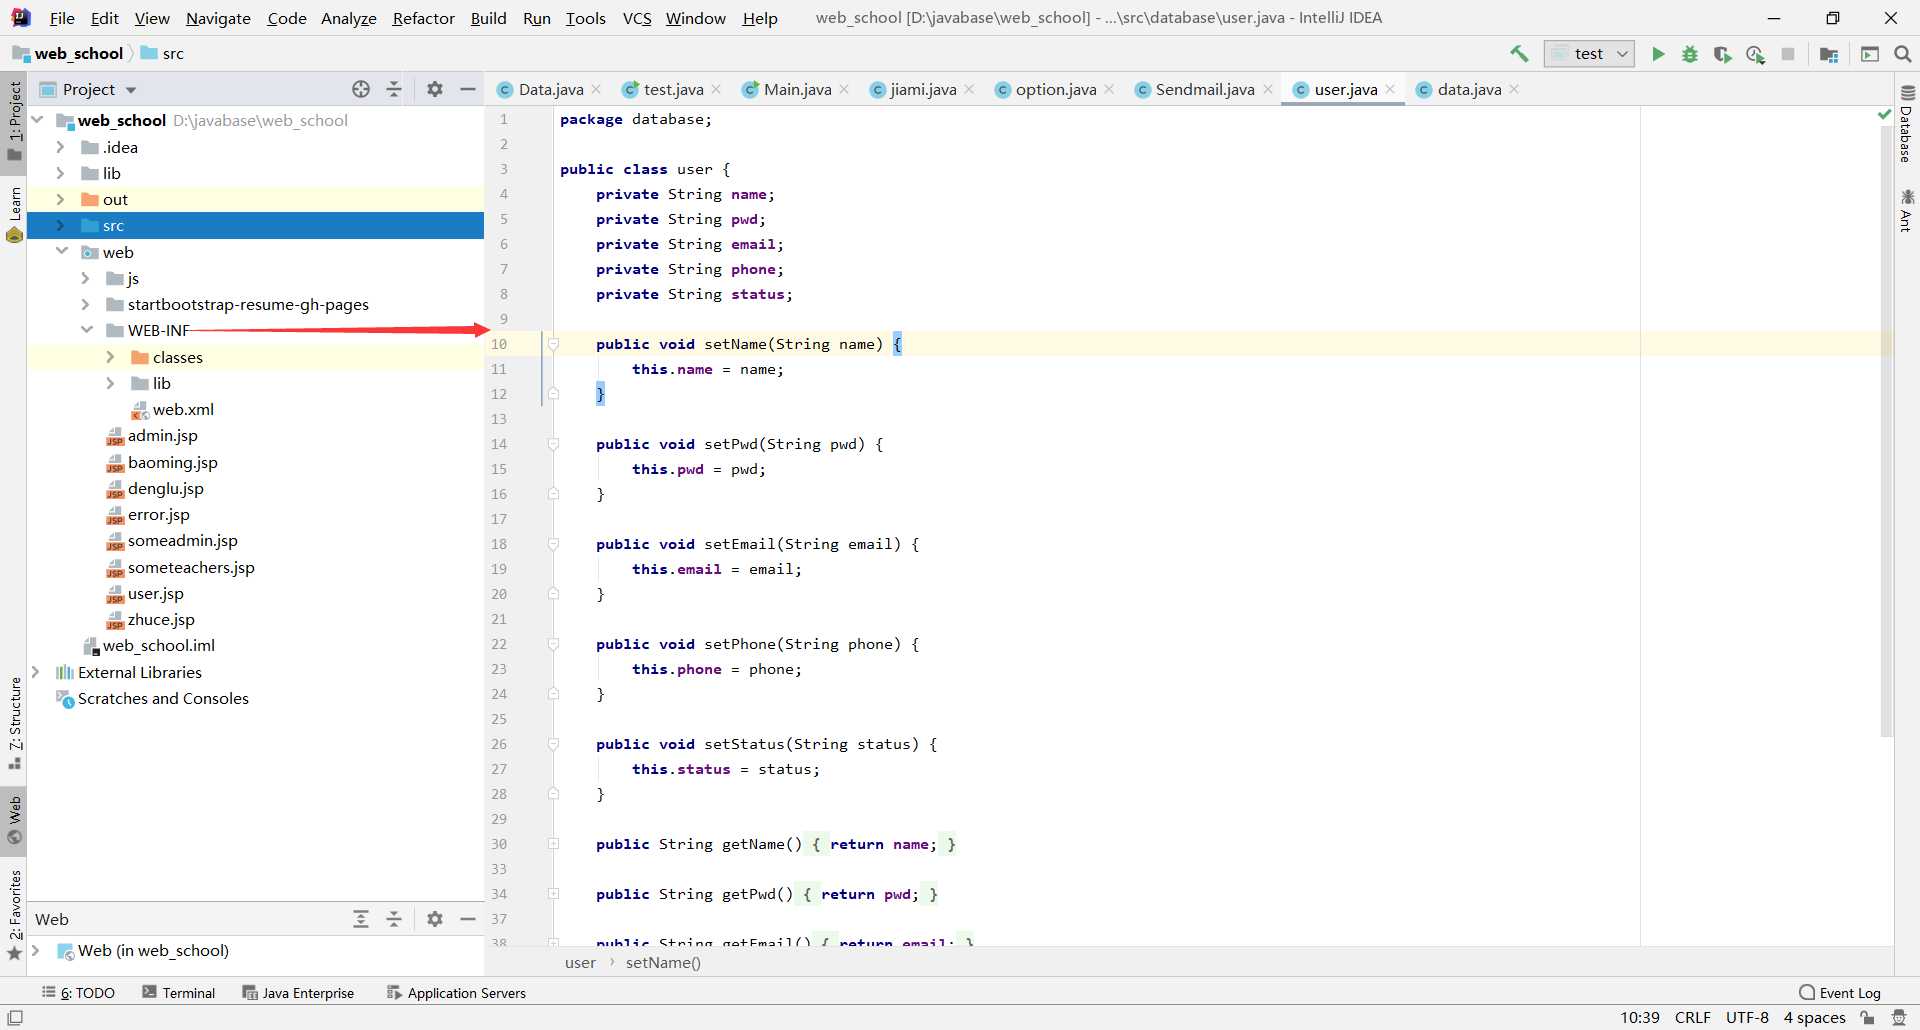Hide the Project panel
1920x1030 pixels.
click(x=467, y=89)
